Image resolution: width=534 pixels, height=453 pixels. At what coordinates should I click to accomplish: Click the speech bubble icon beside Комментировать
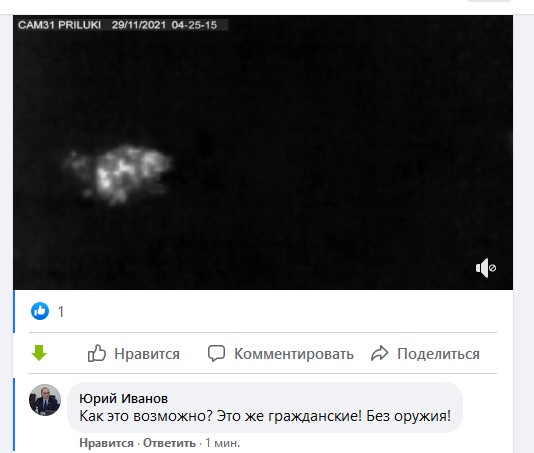216,354
